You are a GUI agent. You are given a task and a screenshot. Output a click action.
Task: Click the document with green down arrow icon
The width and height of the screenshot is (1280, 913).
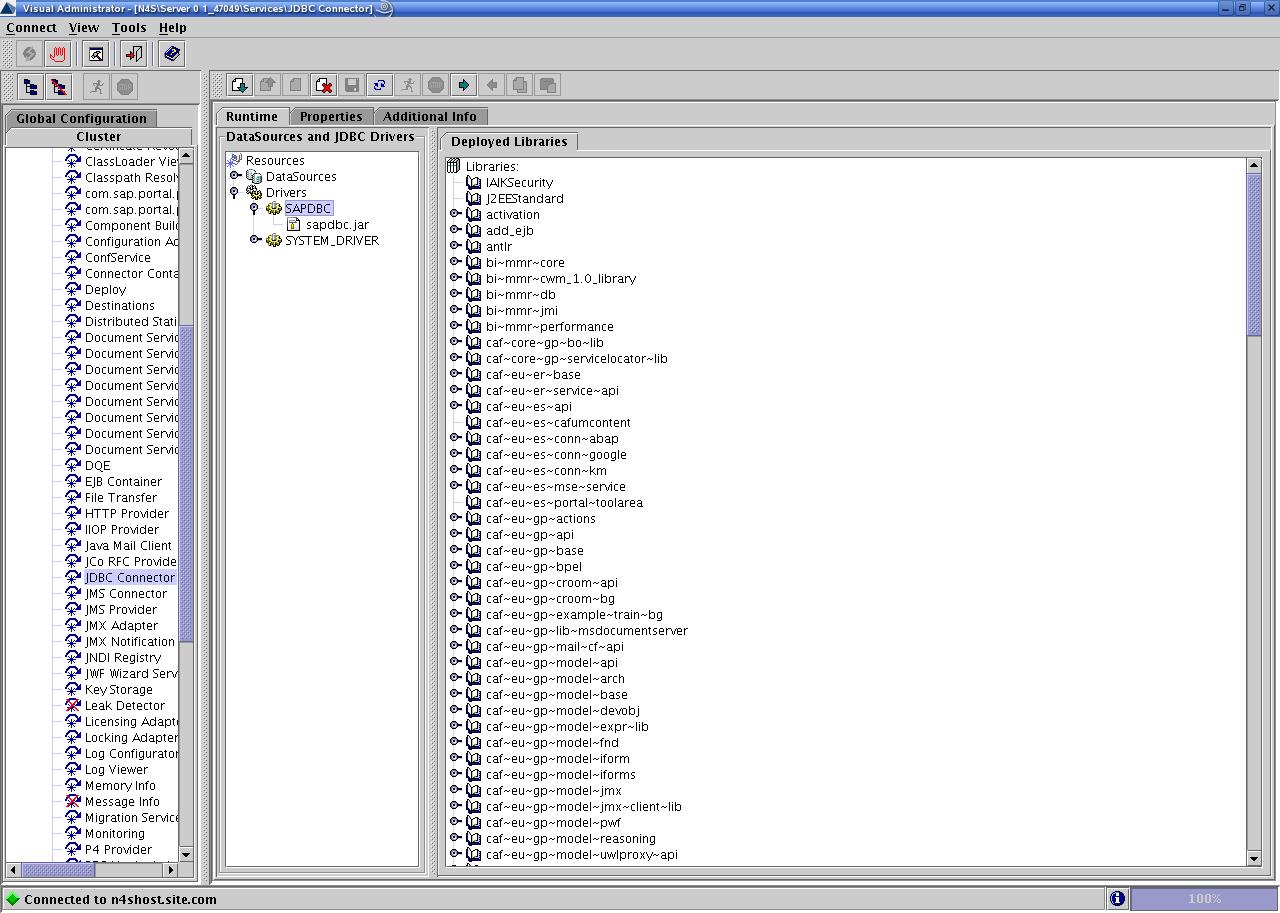point(239,85)
